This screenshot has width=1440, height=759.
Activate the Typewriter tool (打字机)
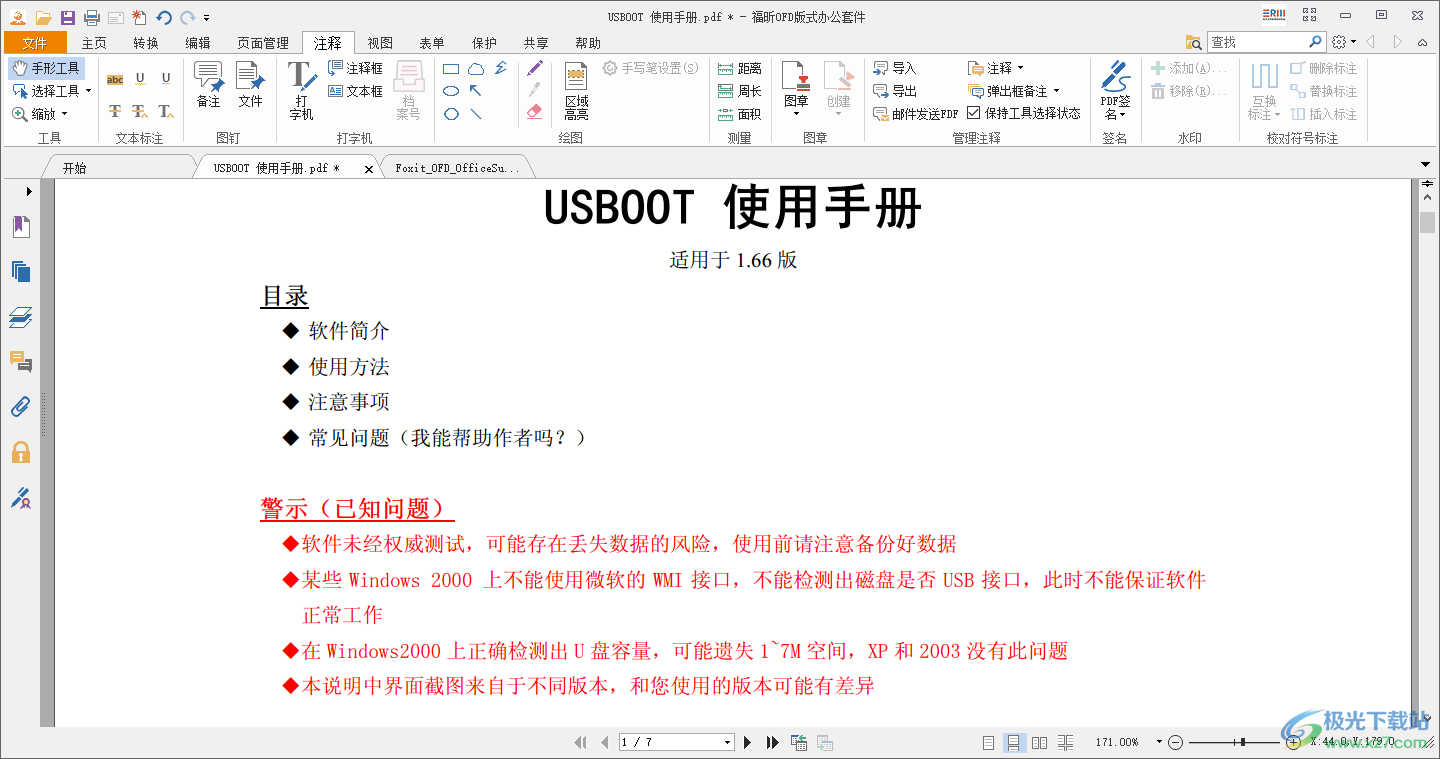(301, 91)
